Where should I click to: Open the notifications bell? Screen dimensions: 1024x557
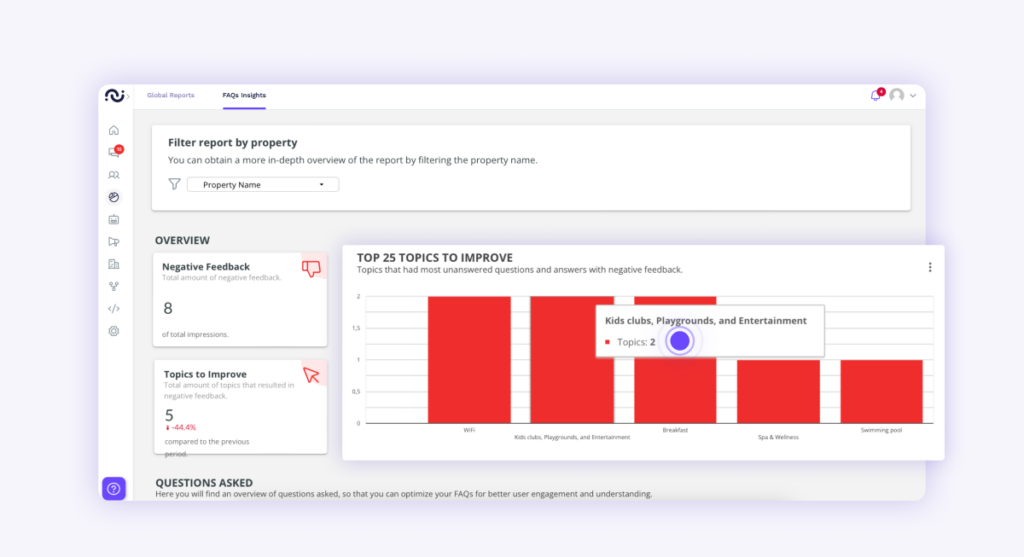(x=876, y=95)
